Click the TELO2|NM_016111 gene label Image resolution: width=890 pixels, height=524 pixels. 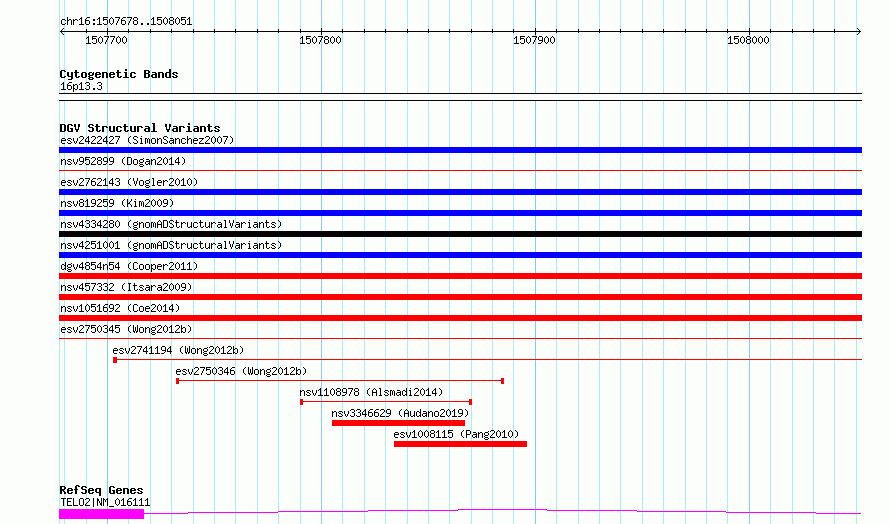105,502
